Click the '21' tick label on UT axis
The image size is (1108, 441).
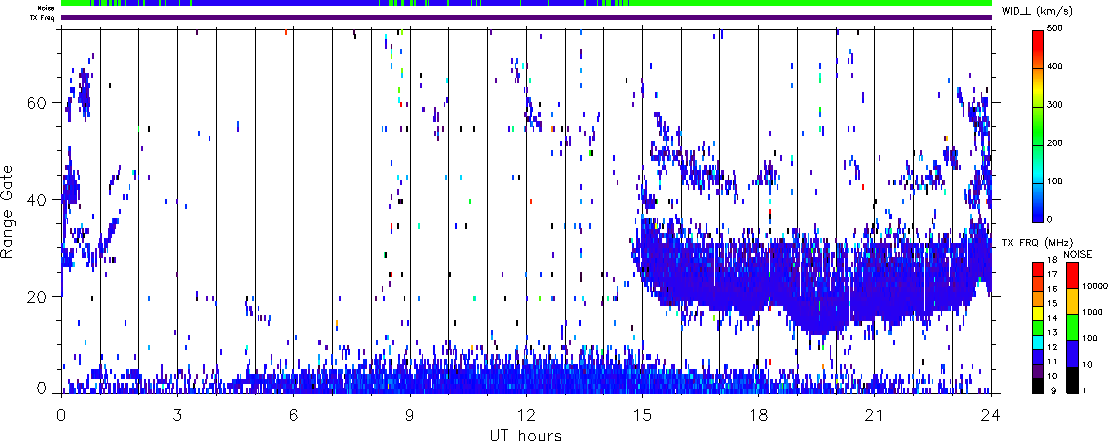point(875,415)
